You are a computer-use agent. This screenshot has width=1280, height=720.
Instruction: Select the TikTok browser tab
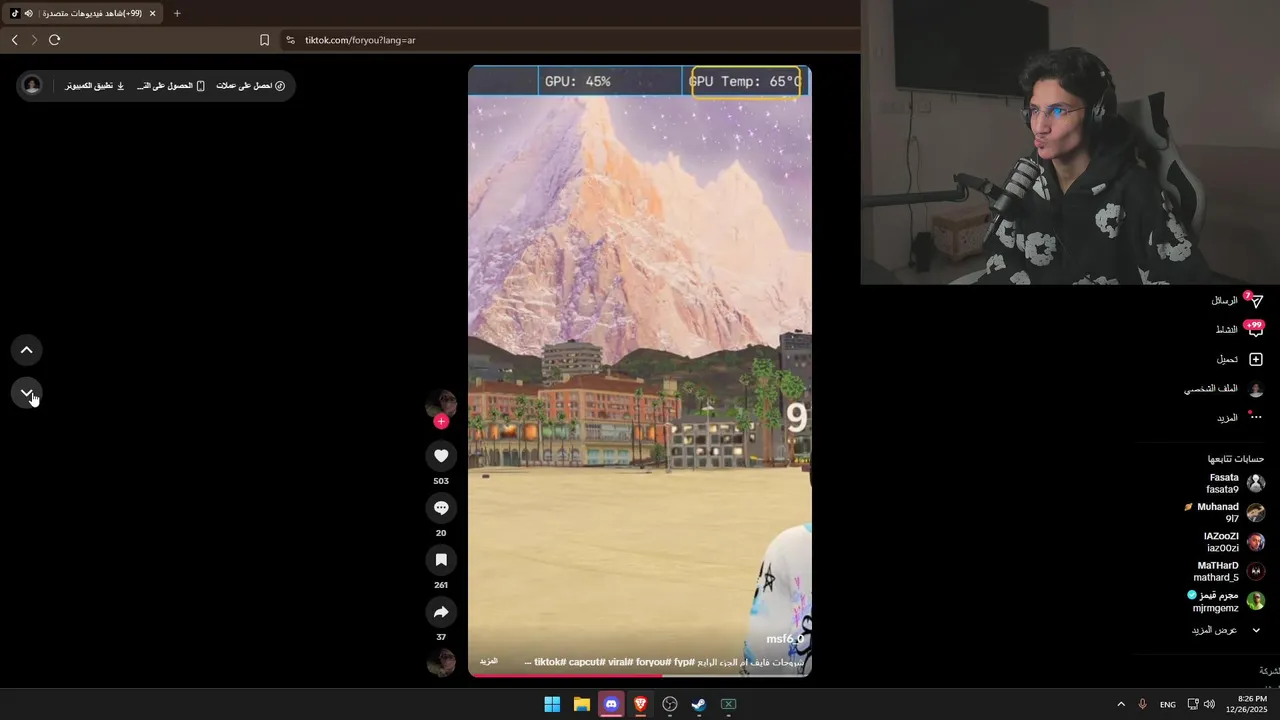pos(83,13)
